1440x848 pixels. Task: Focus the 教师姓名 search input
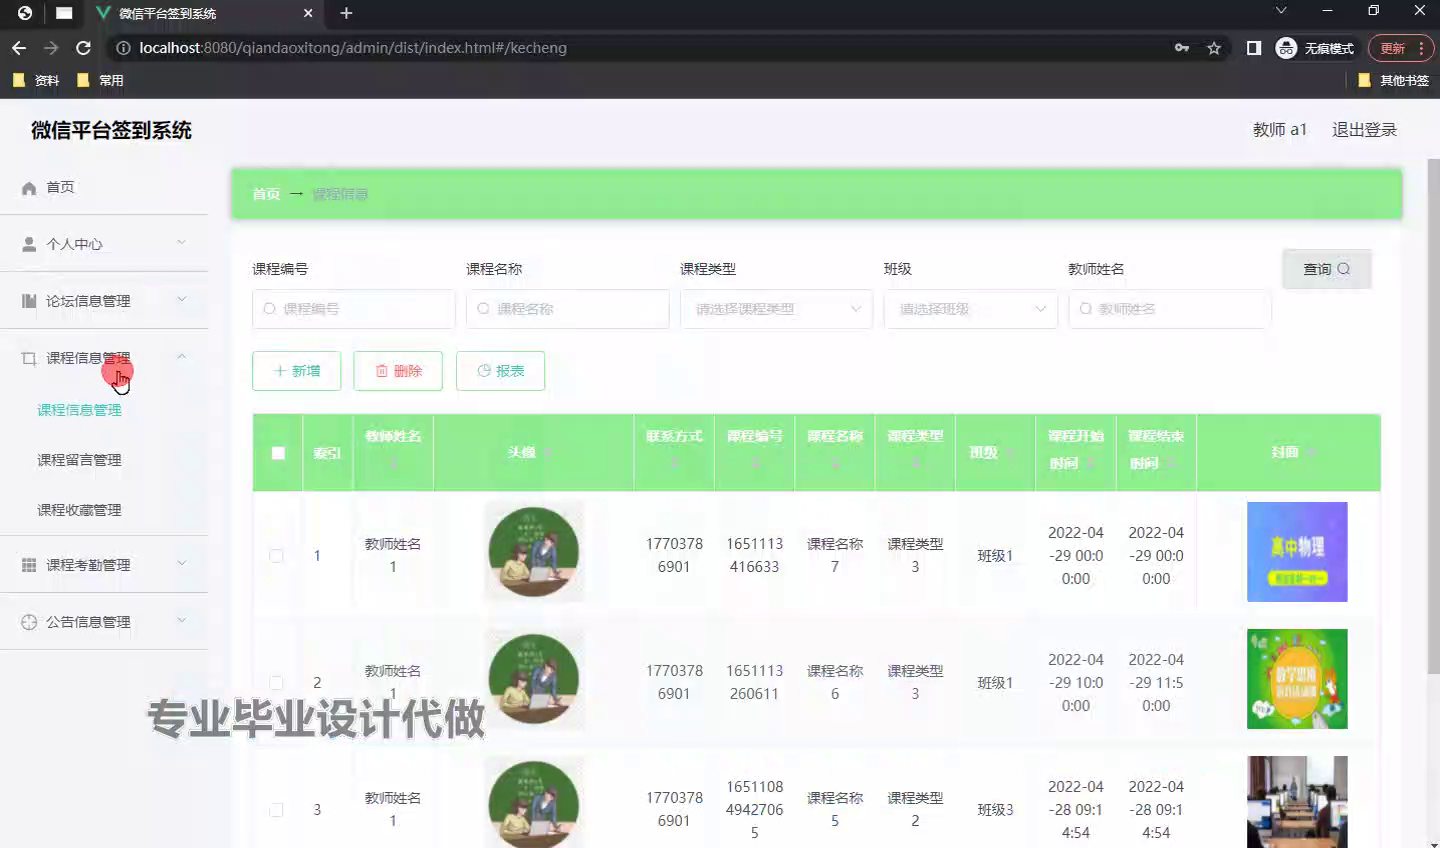coord(1170,309)
